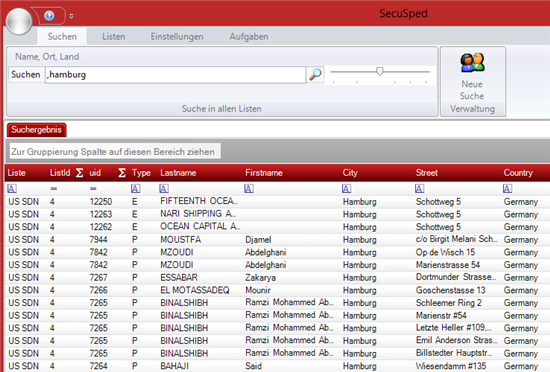
Task: Click the street c/o Birgit Melani Sch.. cell
Action: coord(457,239)
